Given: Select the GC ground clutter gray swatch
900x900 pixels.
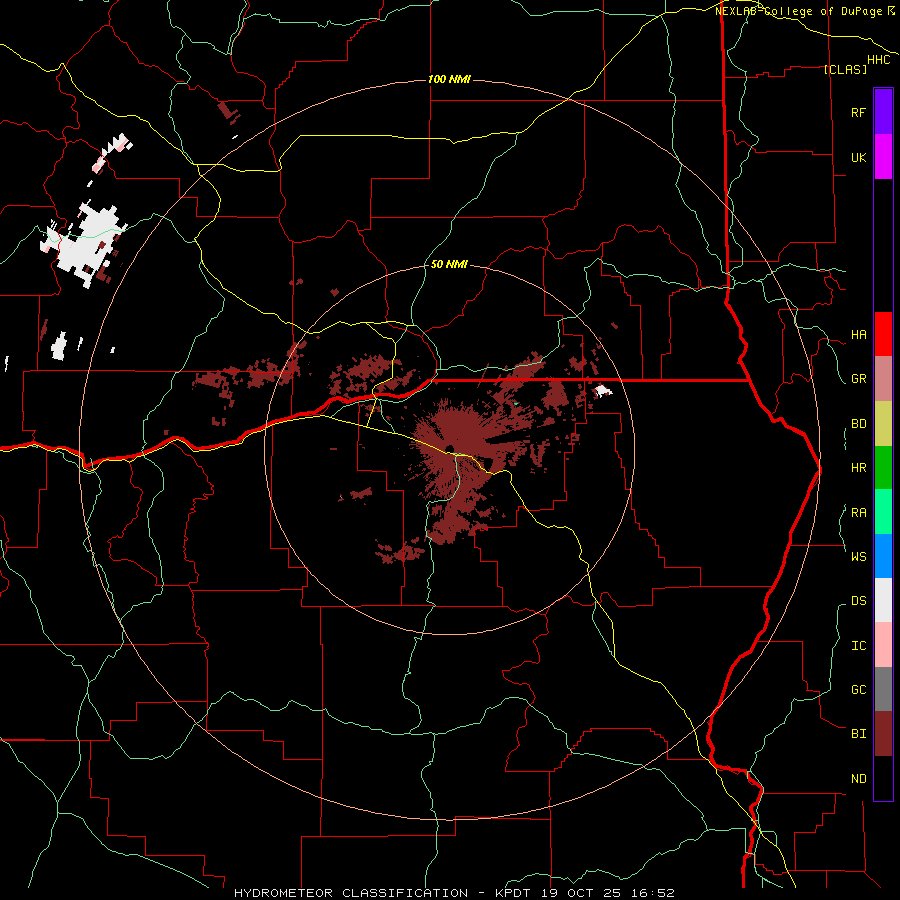Looking at the screenshot, I should [x=883, y=689].
